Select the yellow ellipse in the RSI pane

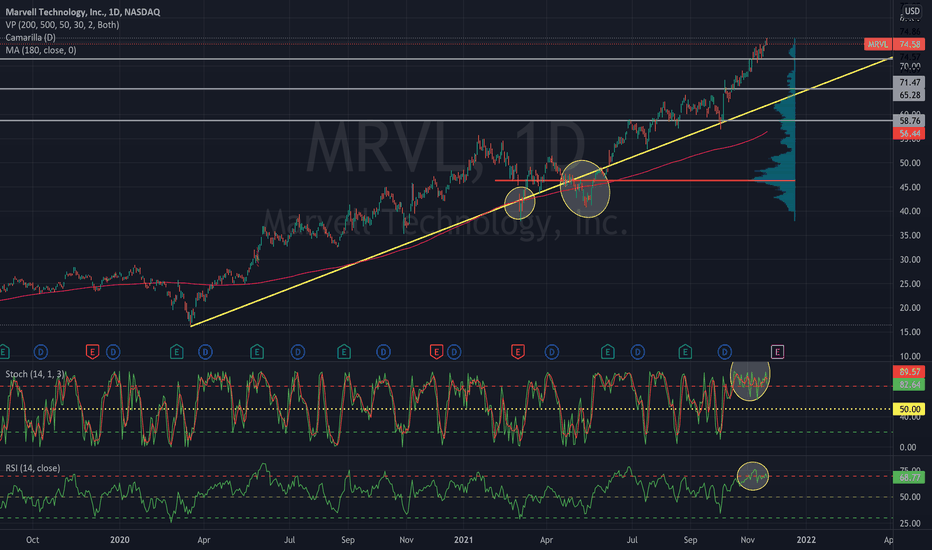(752, 476)
